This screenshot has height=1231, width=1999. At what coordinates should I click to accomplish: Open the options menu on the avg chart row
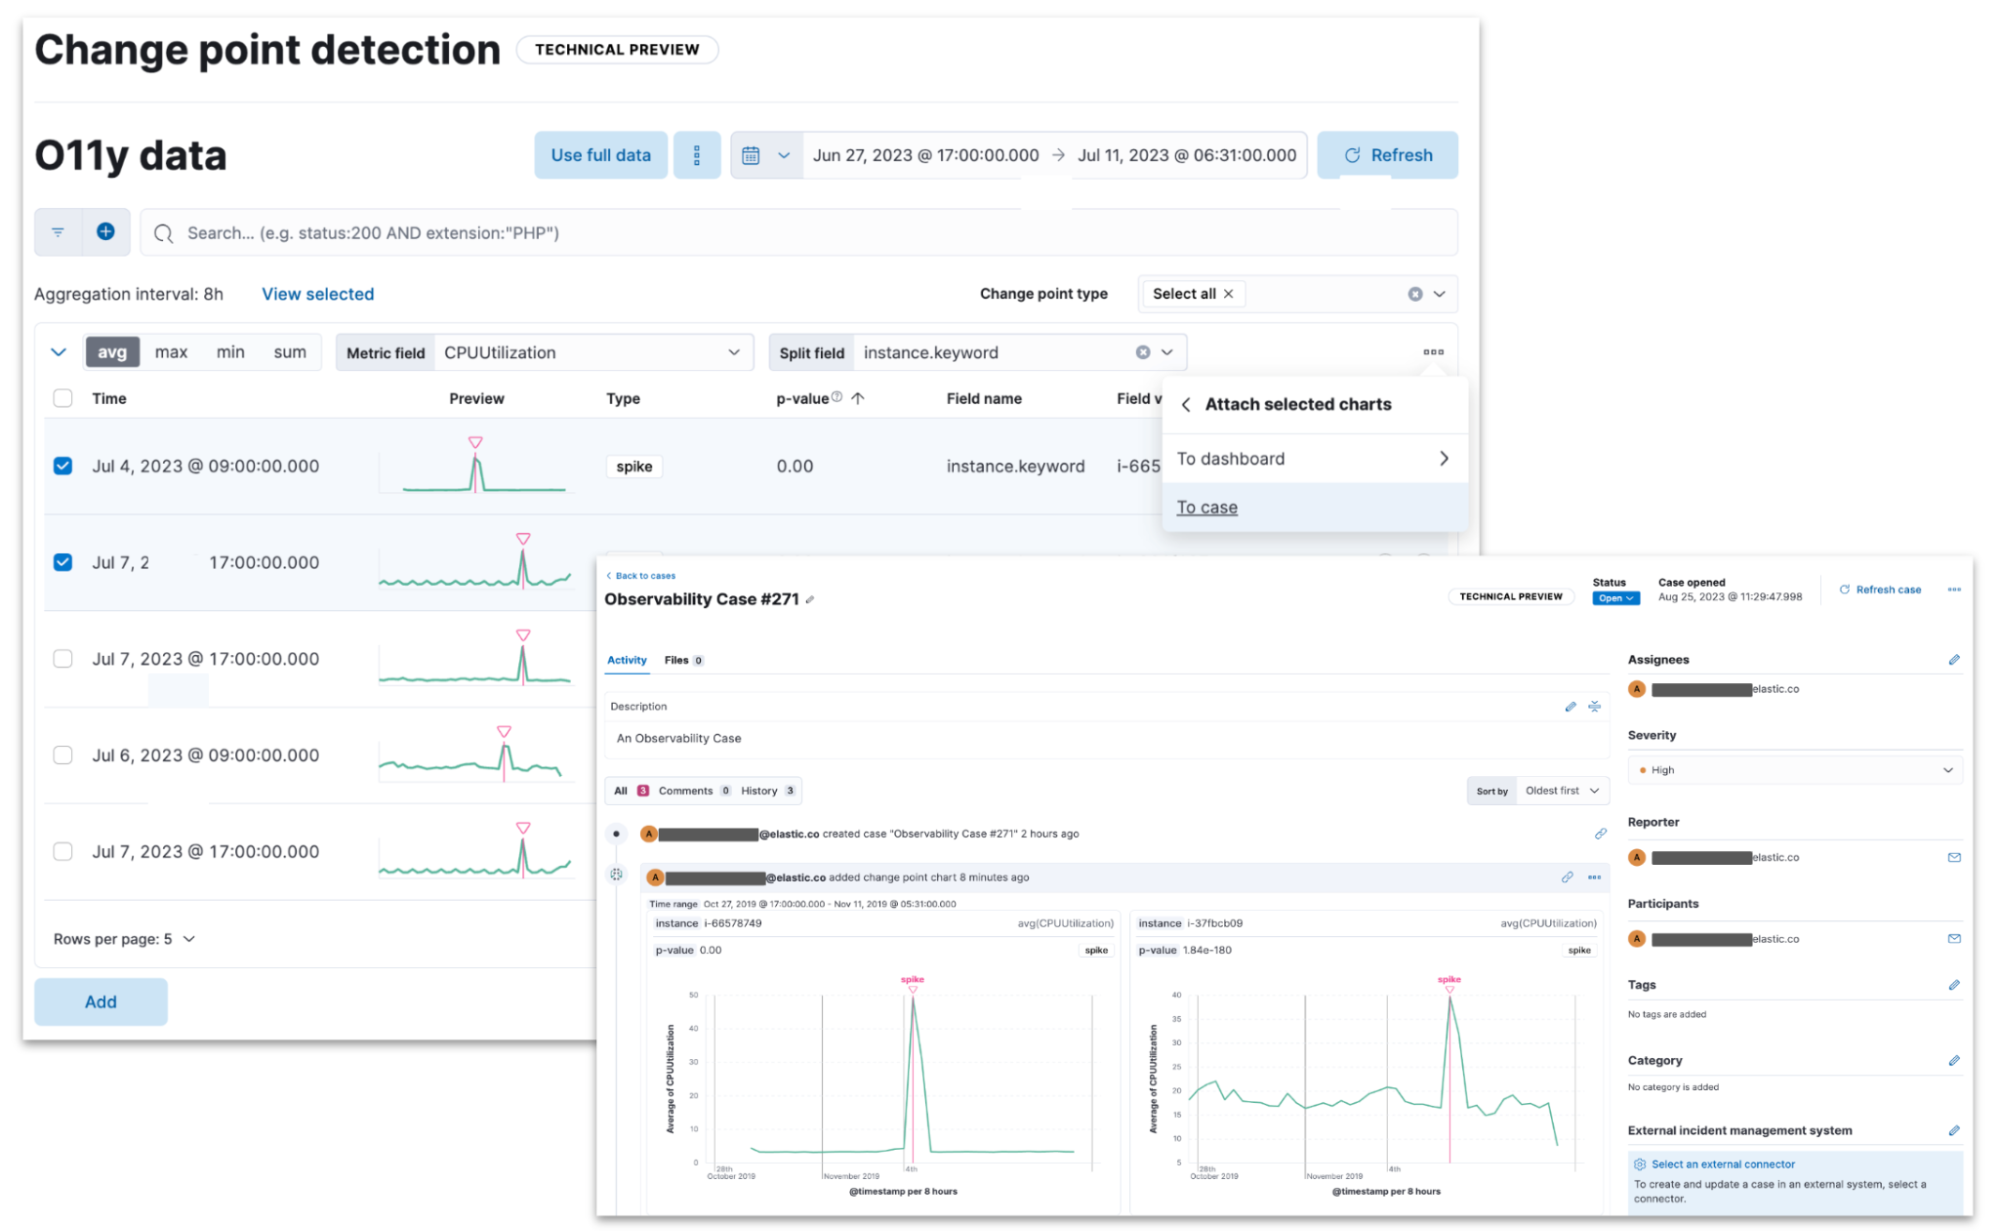pyautogui.click(x=1433, y=351)
